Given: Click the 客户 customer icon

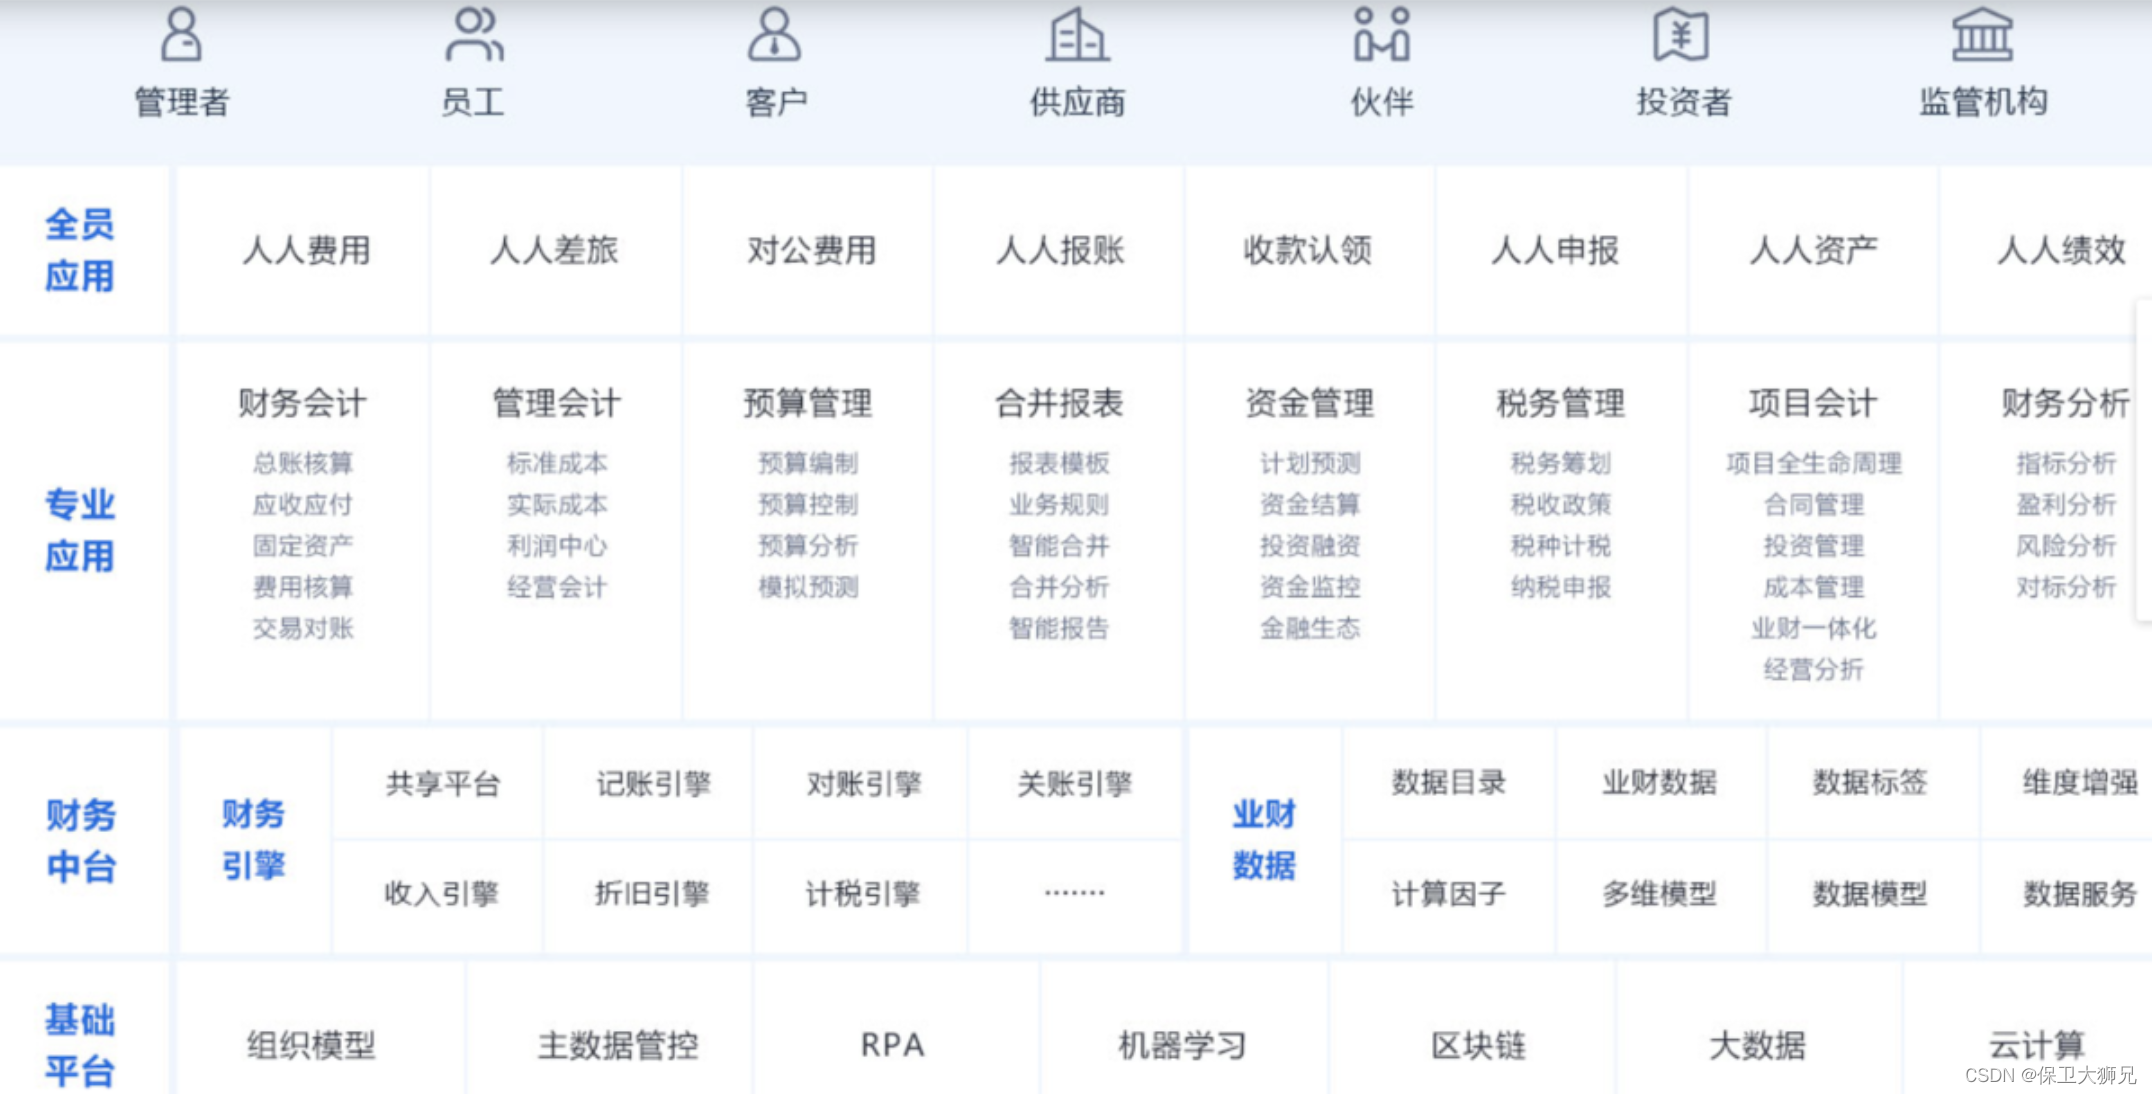Looking at the screenshot, I should click(775, 35).
